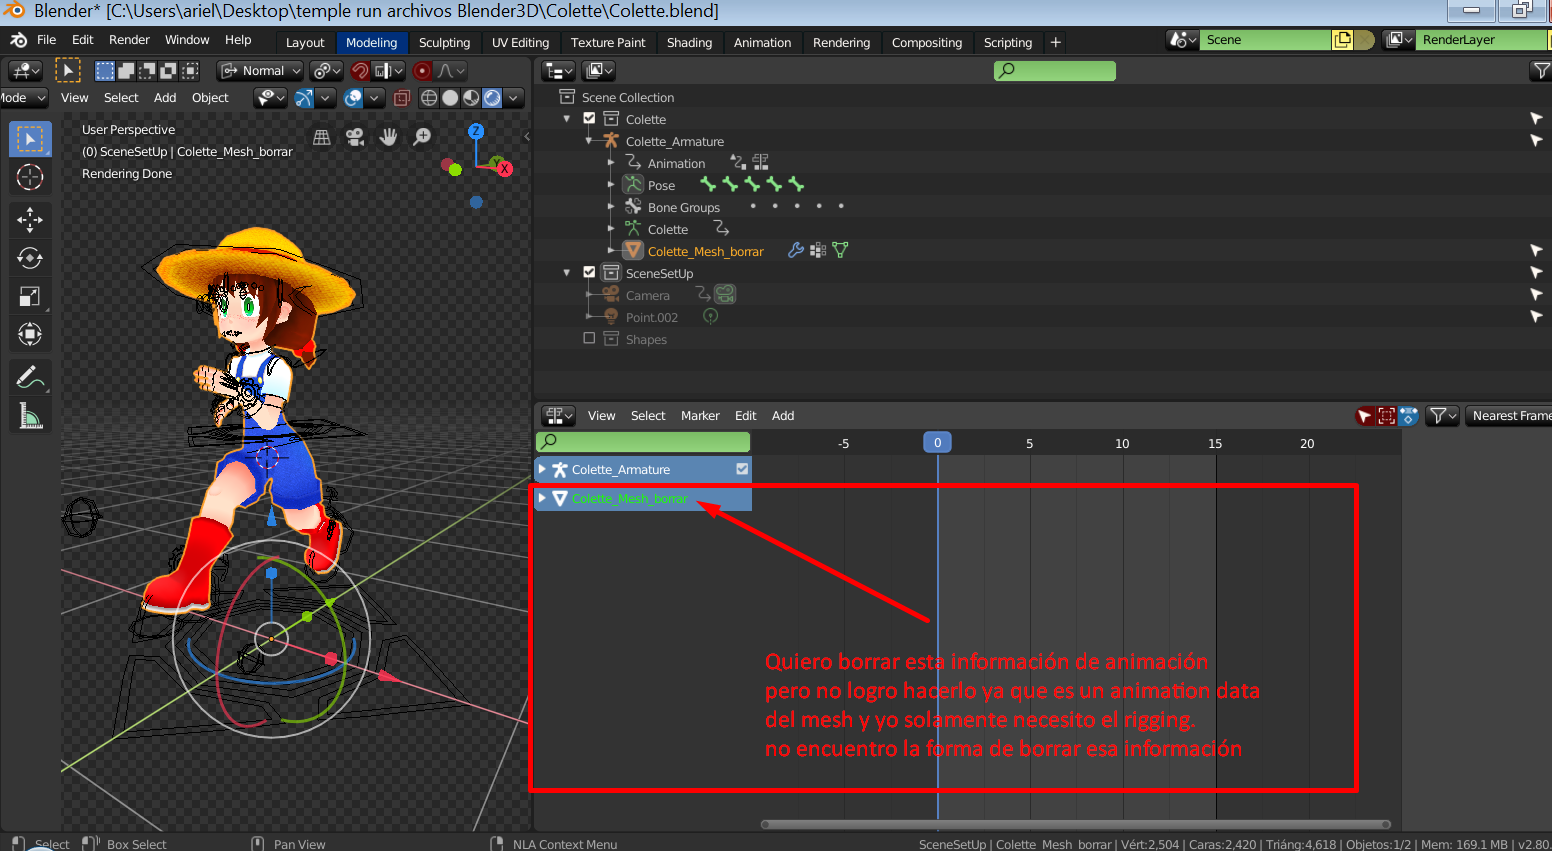Switch to wireframe viewport shading
Image resolution: width=1552 pixels, height=851 pixels.
[x=429, y=98]
